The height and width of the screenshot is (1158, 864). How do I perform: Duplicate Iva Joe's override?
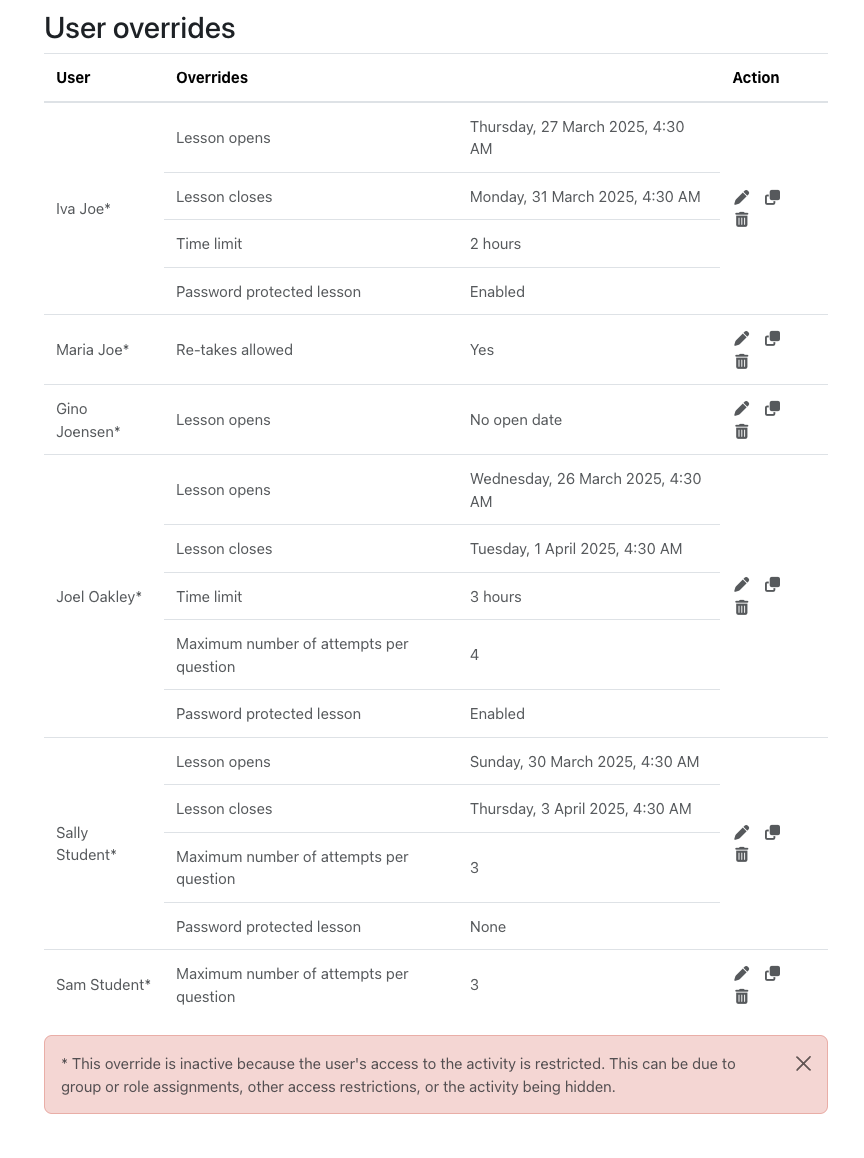coord(772,197)
